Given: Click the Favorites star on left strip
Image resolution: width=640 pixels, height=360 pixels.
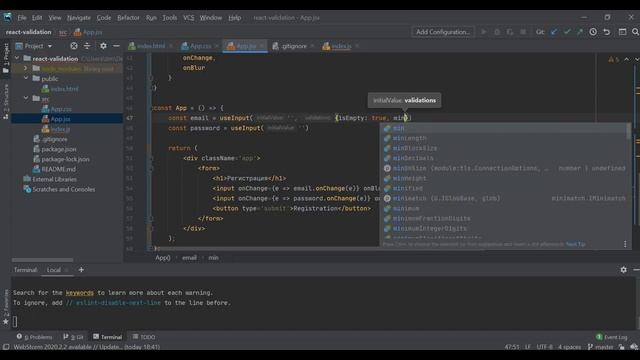Looking at the screenshot, I should [6, 322].
